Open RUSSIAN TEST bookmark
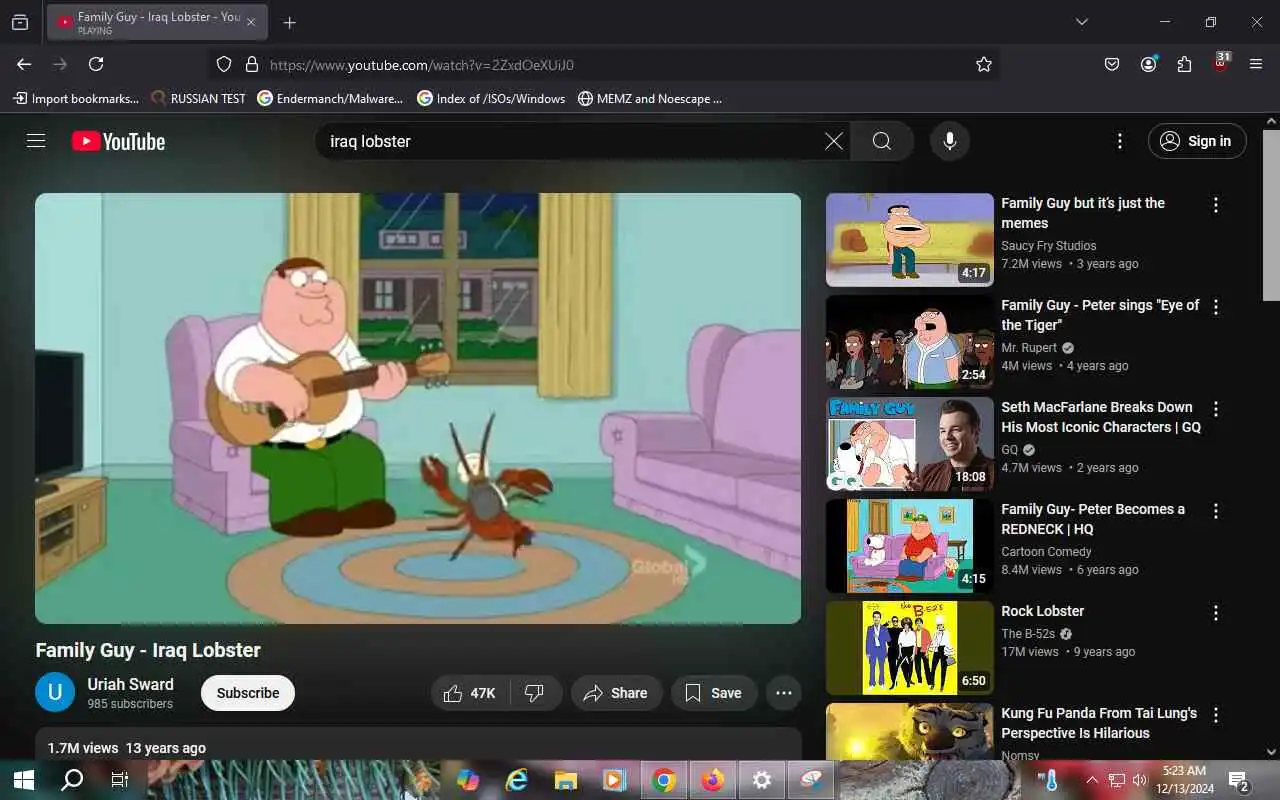The height and width of the screenshot is (800, 1280). [x=198, y=98]
